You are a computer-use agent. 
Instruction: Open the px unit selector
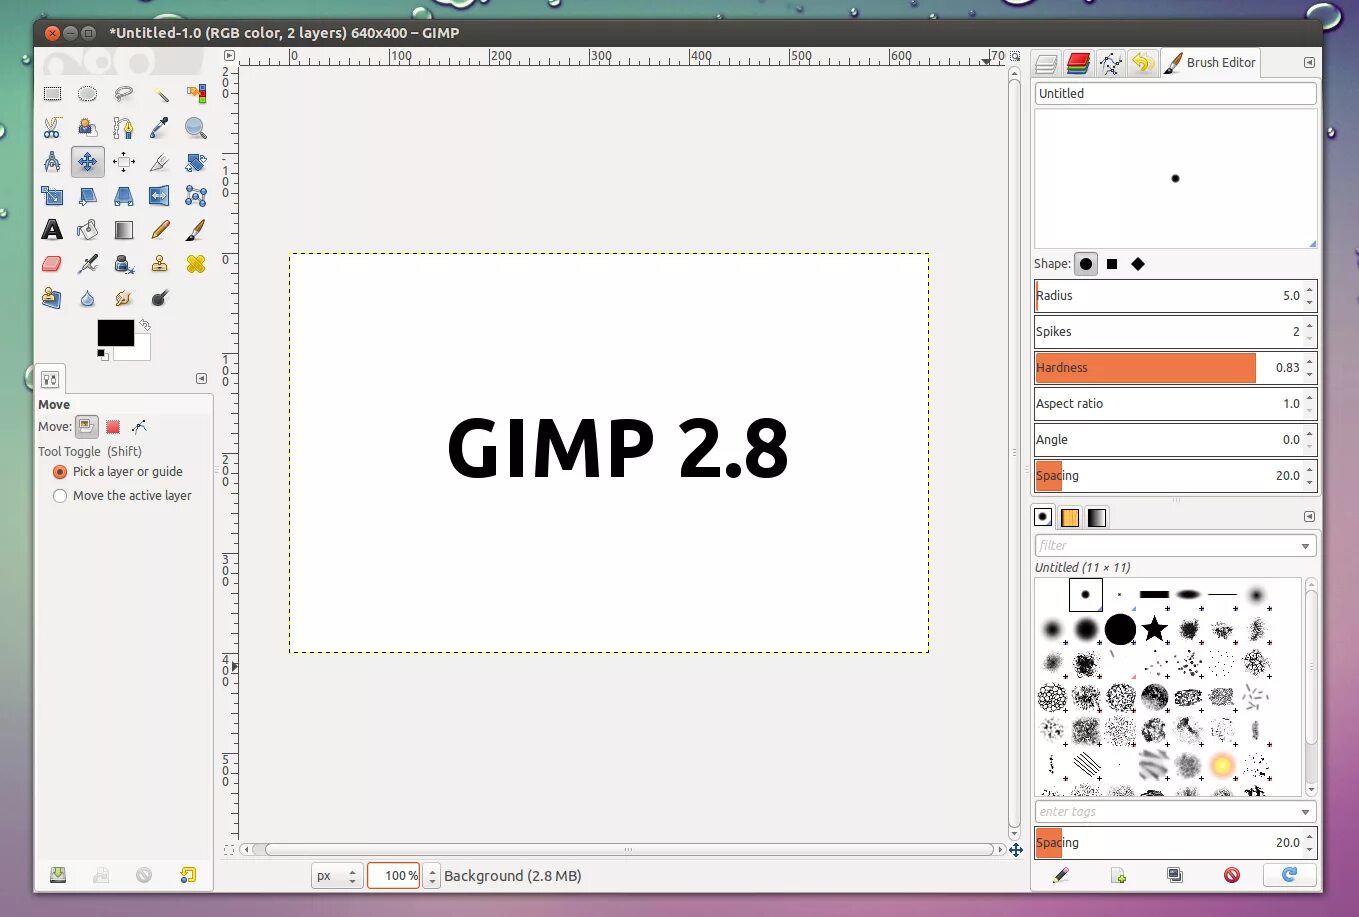336,876
